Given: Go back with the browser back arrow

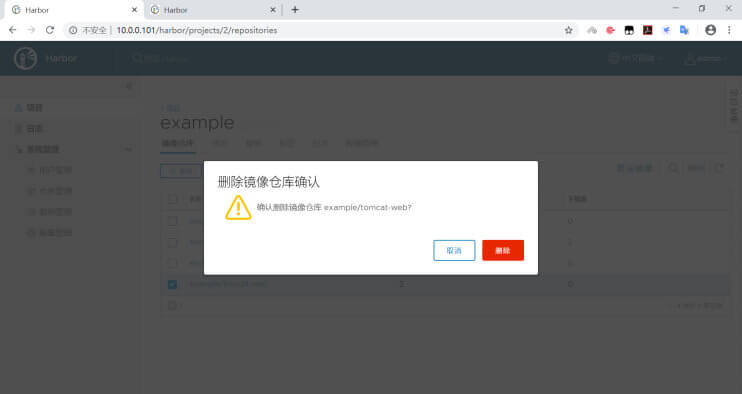Looking at the screenshot, I should (13, 30).
